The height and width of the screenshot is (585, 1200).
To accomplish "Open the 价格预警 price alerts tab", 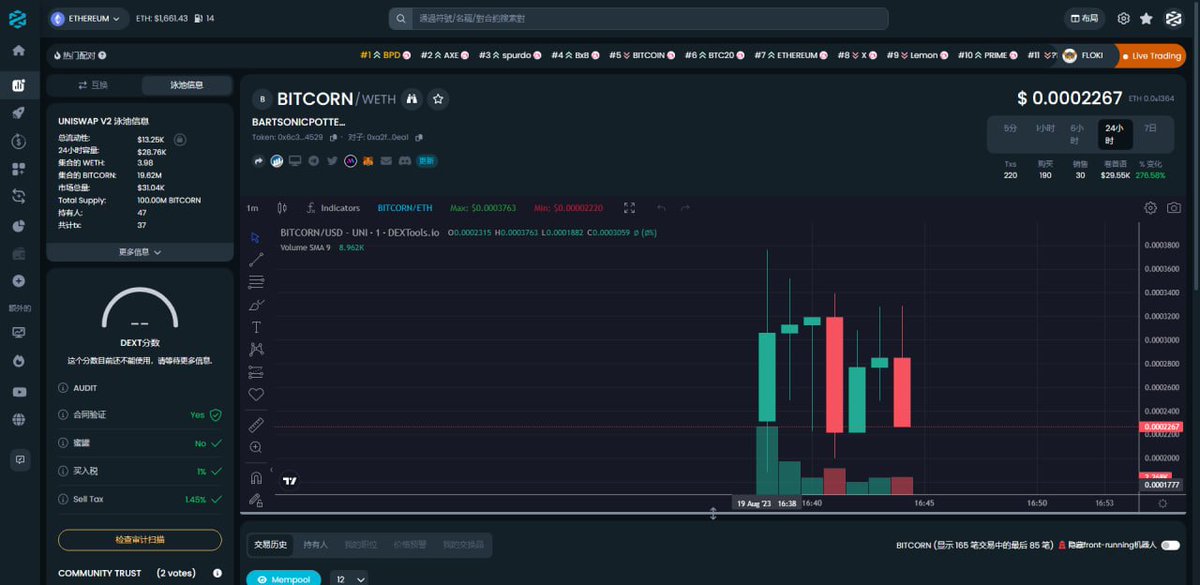I will pyautogui.click(x=409, y=545).
